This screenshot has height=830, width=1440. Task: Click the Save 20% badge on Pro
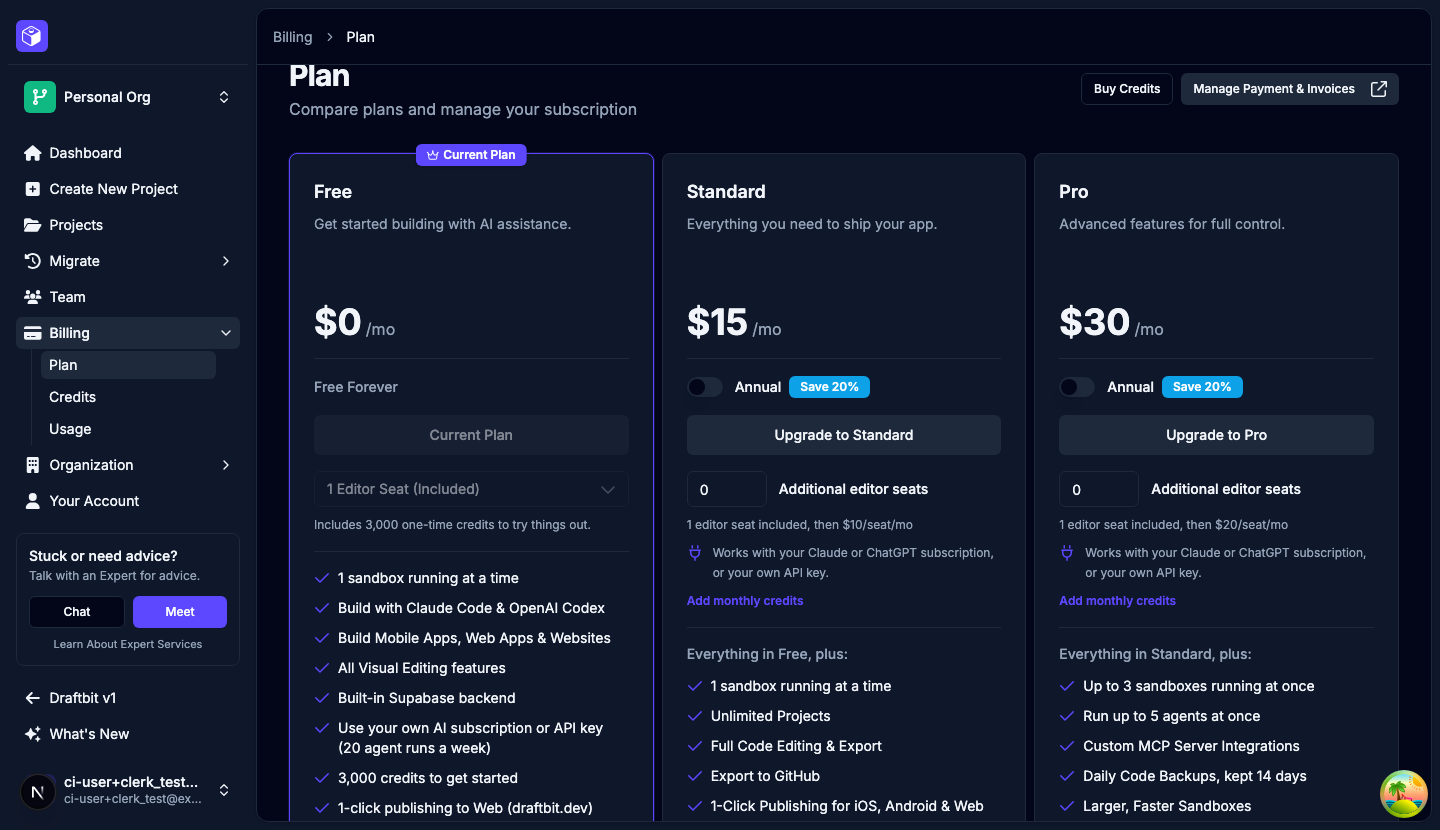(x=1202, y=387)
